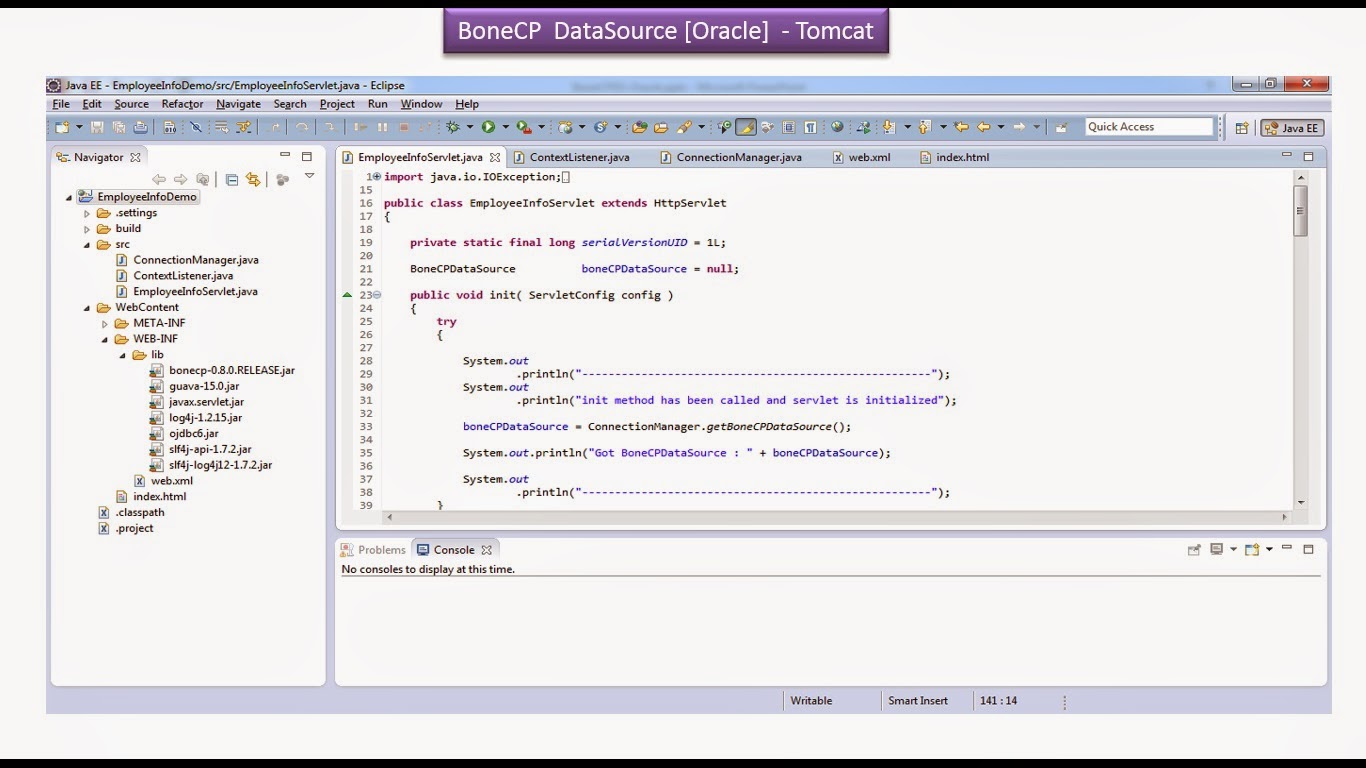Click the Back navigation yellow arrow
The width and height of the screenshot is (1366, 768).
[983, 127]
